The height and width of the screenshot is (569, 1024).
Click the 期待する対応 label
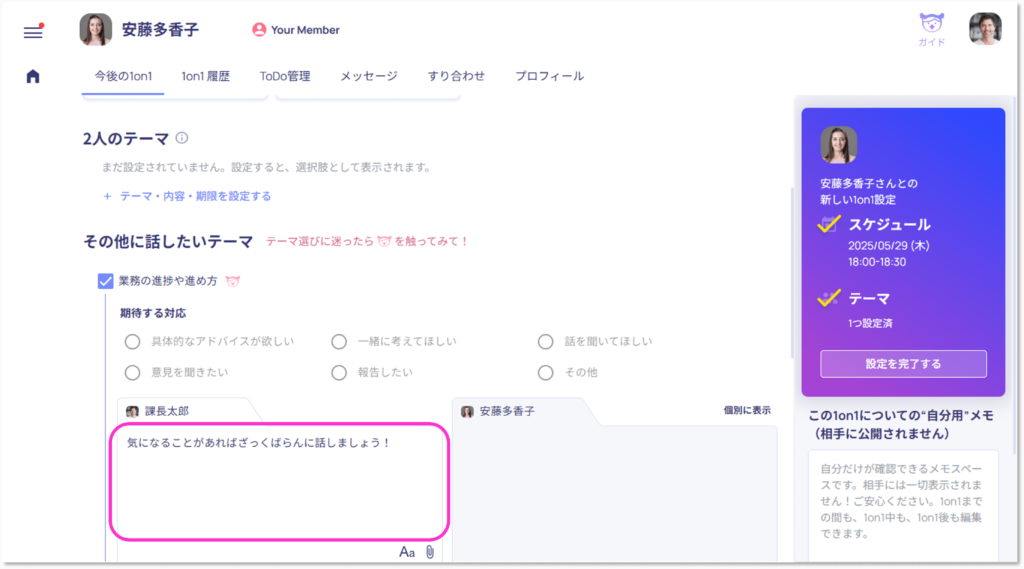pyautogui.click(x=153, y=314)
